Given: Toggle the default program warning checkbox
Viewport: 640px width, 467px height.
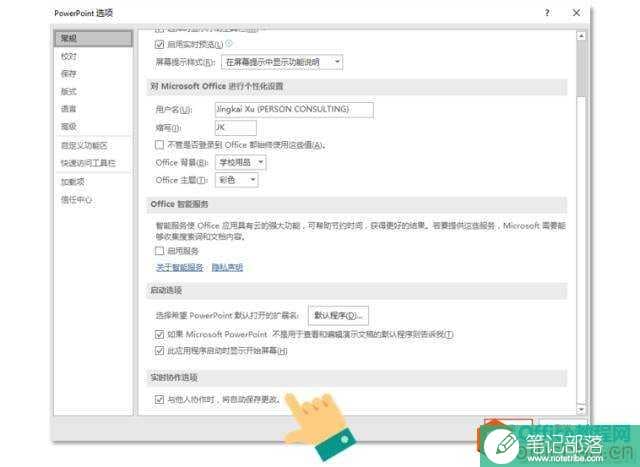Looking at the screenshot, I should coord(160,335).
